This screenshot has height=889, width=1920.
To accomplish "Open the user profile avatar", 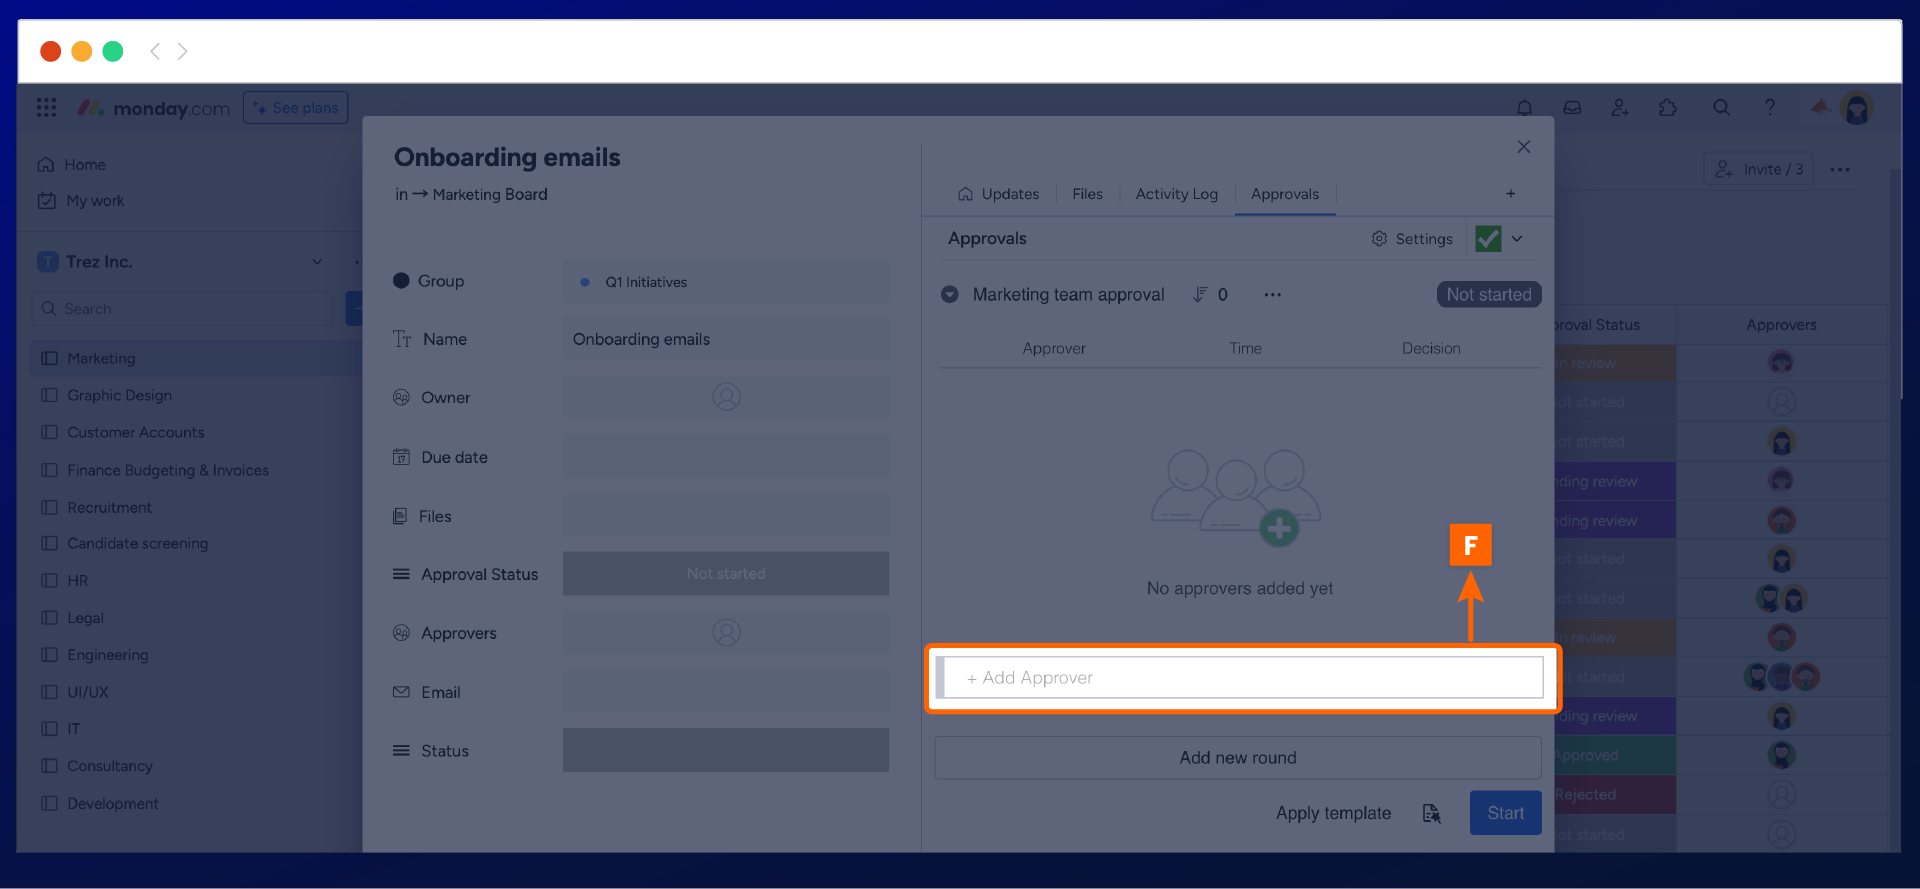I will [1857, 108].
